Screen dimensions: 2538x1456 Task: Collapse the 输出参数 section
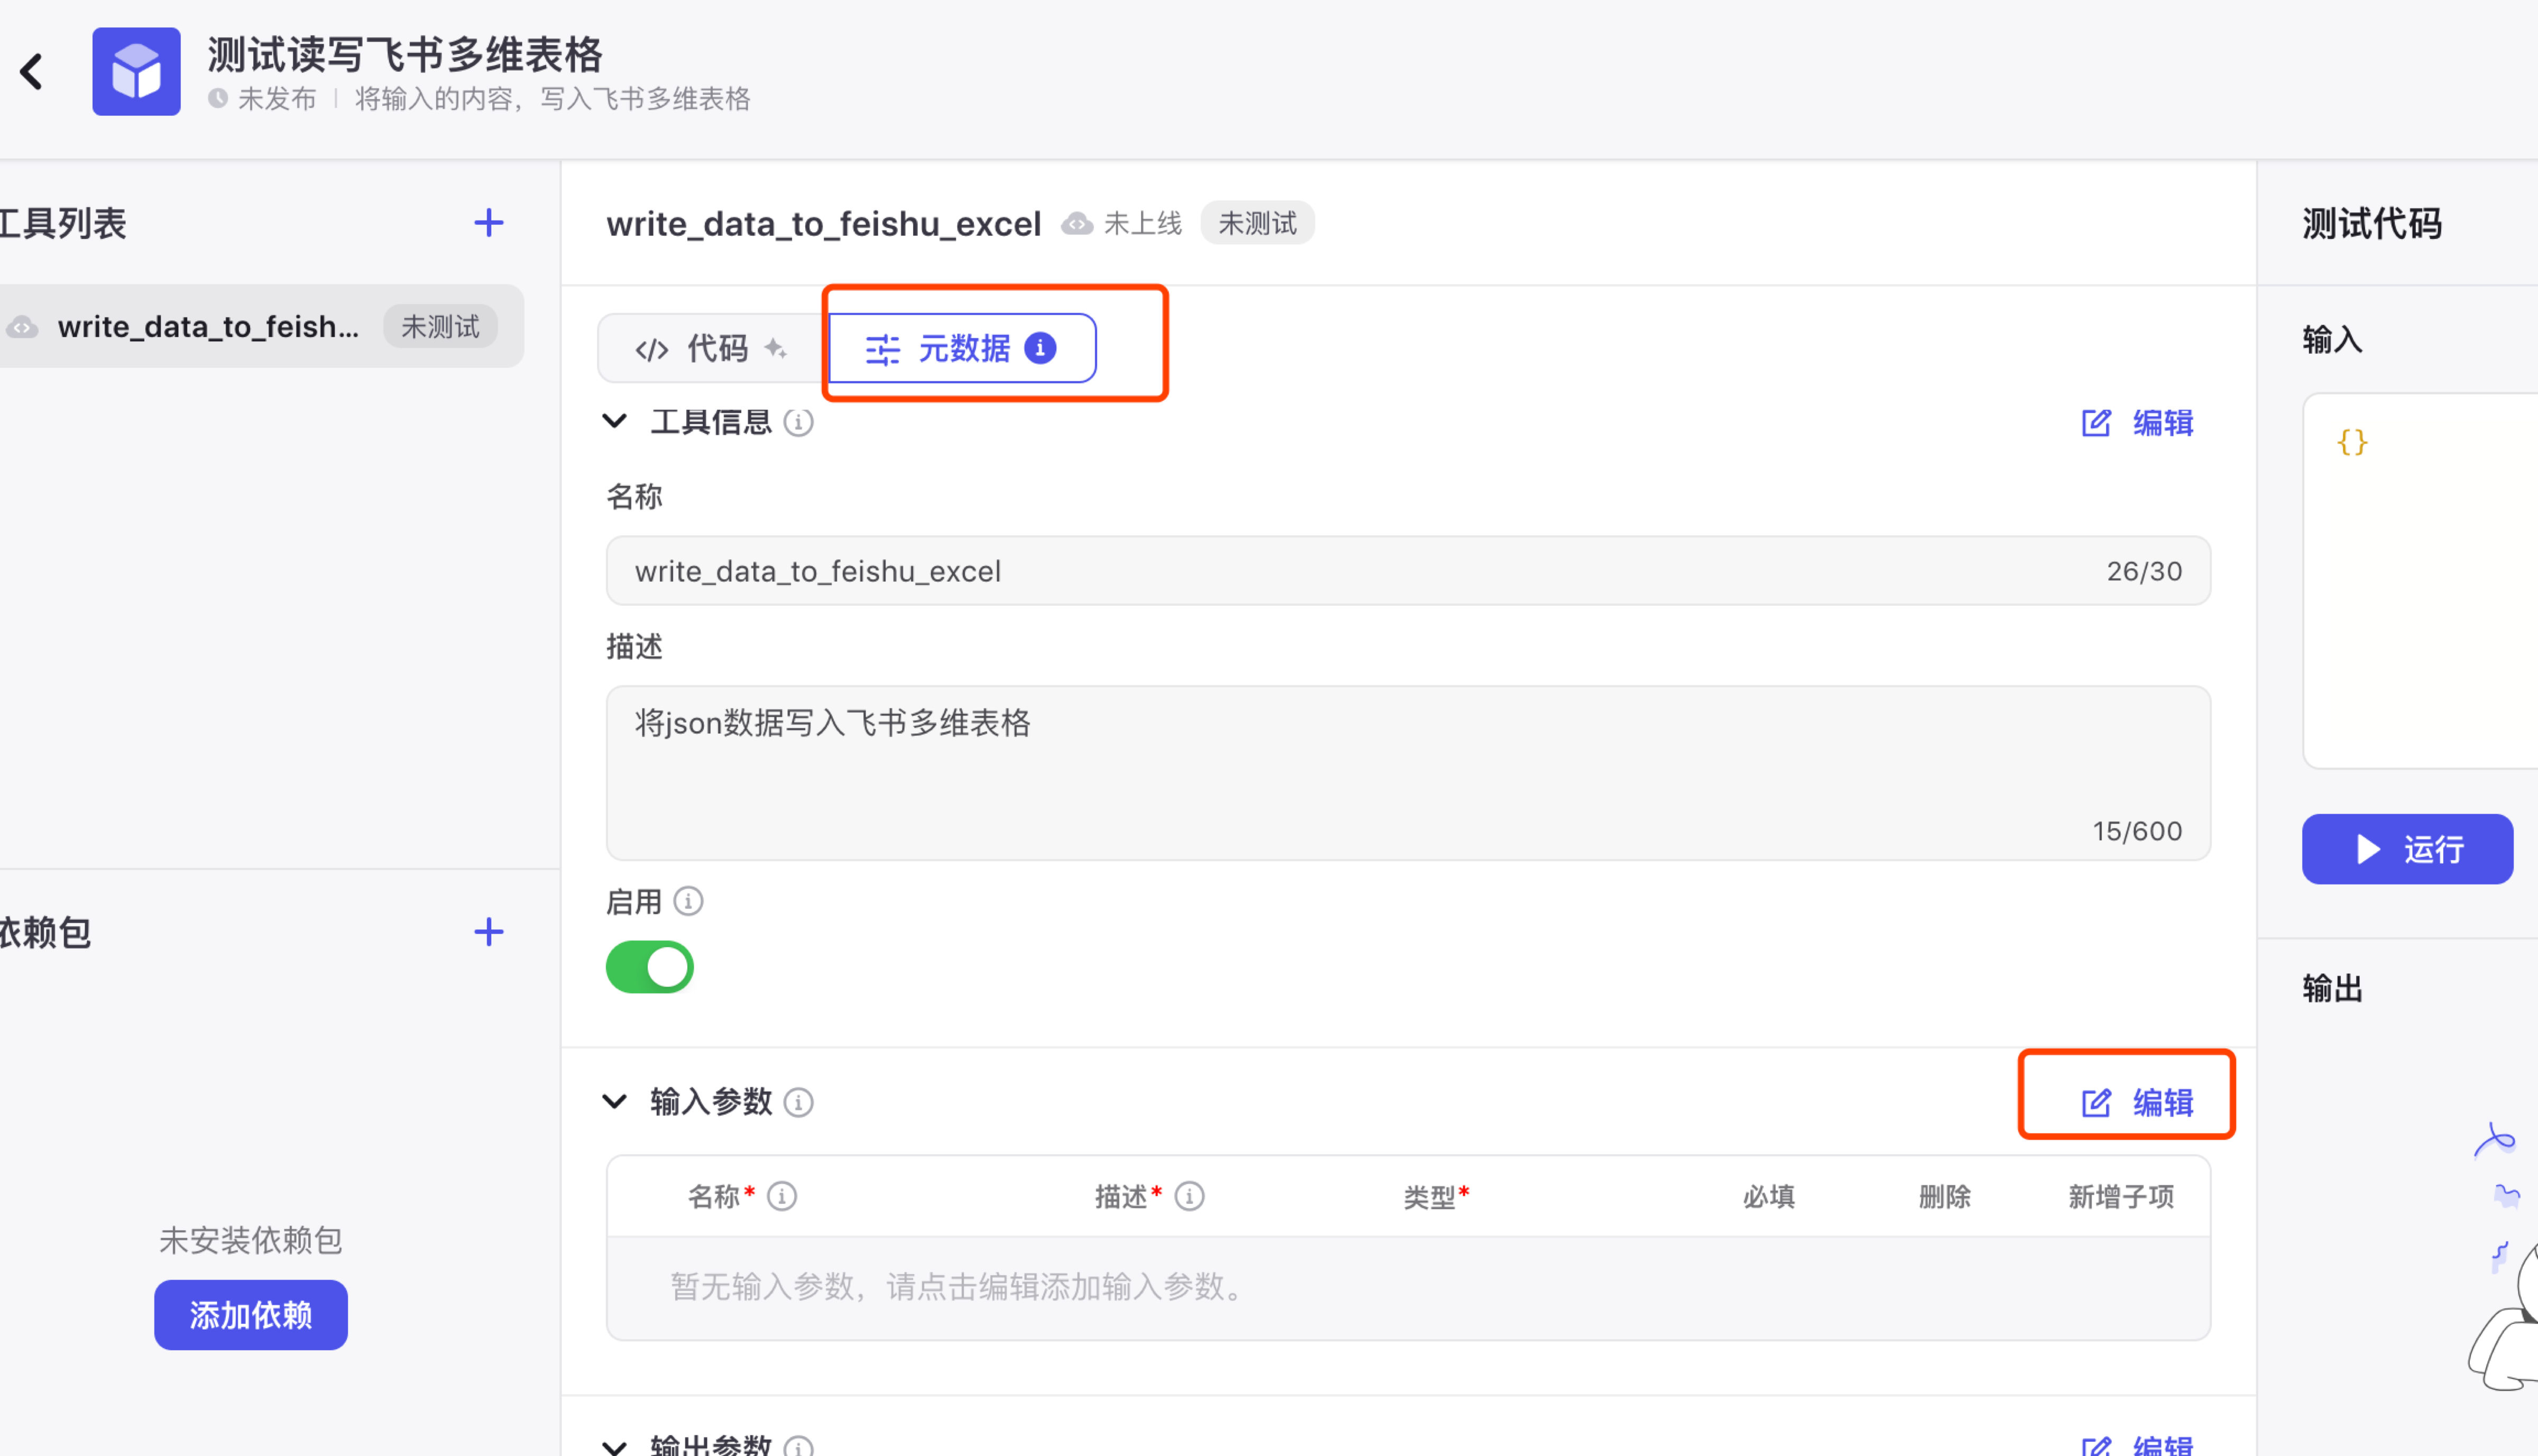click(x=615, y=1445)
